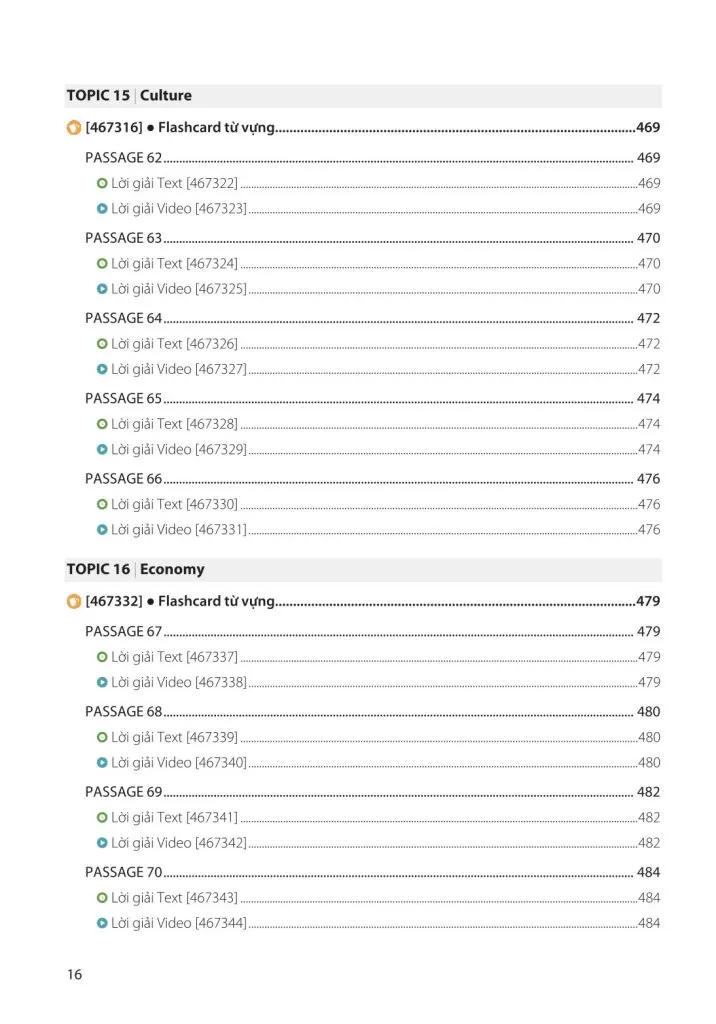Screen dimensions: 716x1024
Task: Open Lời giải Text [467324] link
Action: 174,264
